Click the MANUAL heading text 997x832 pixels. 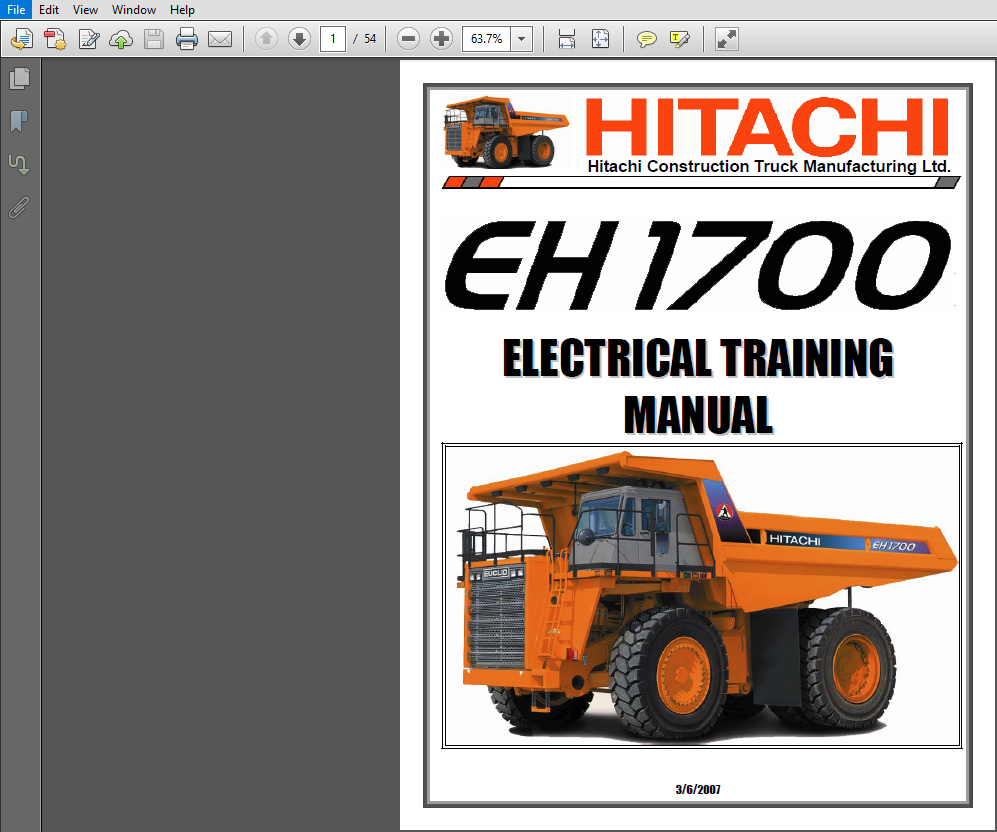698,414
